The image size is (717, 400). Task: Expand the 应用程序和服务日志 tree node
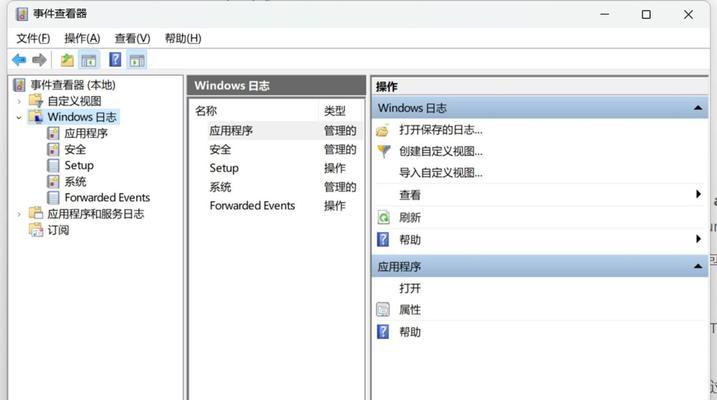(x=19, y=214)
